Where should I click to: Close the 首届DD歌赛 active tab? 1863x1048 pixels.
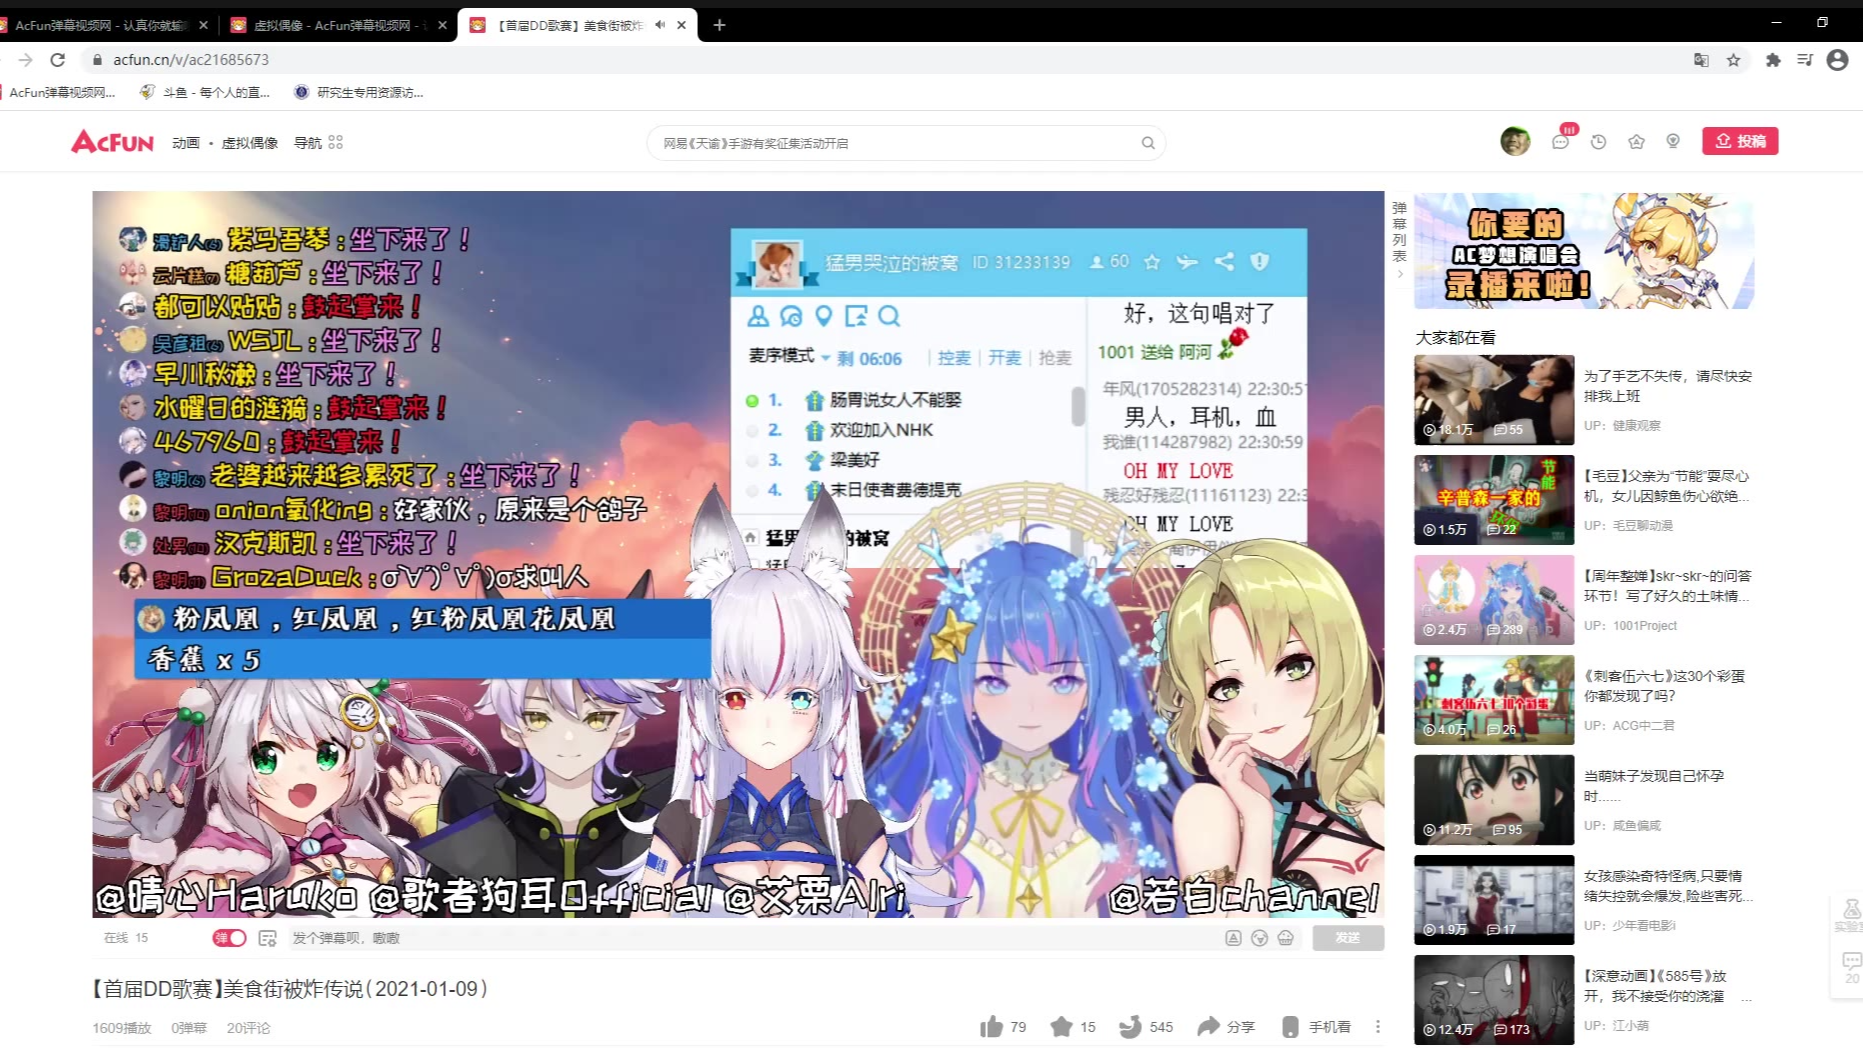682,25
